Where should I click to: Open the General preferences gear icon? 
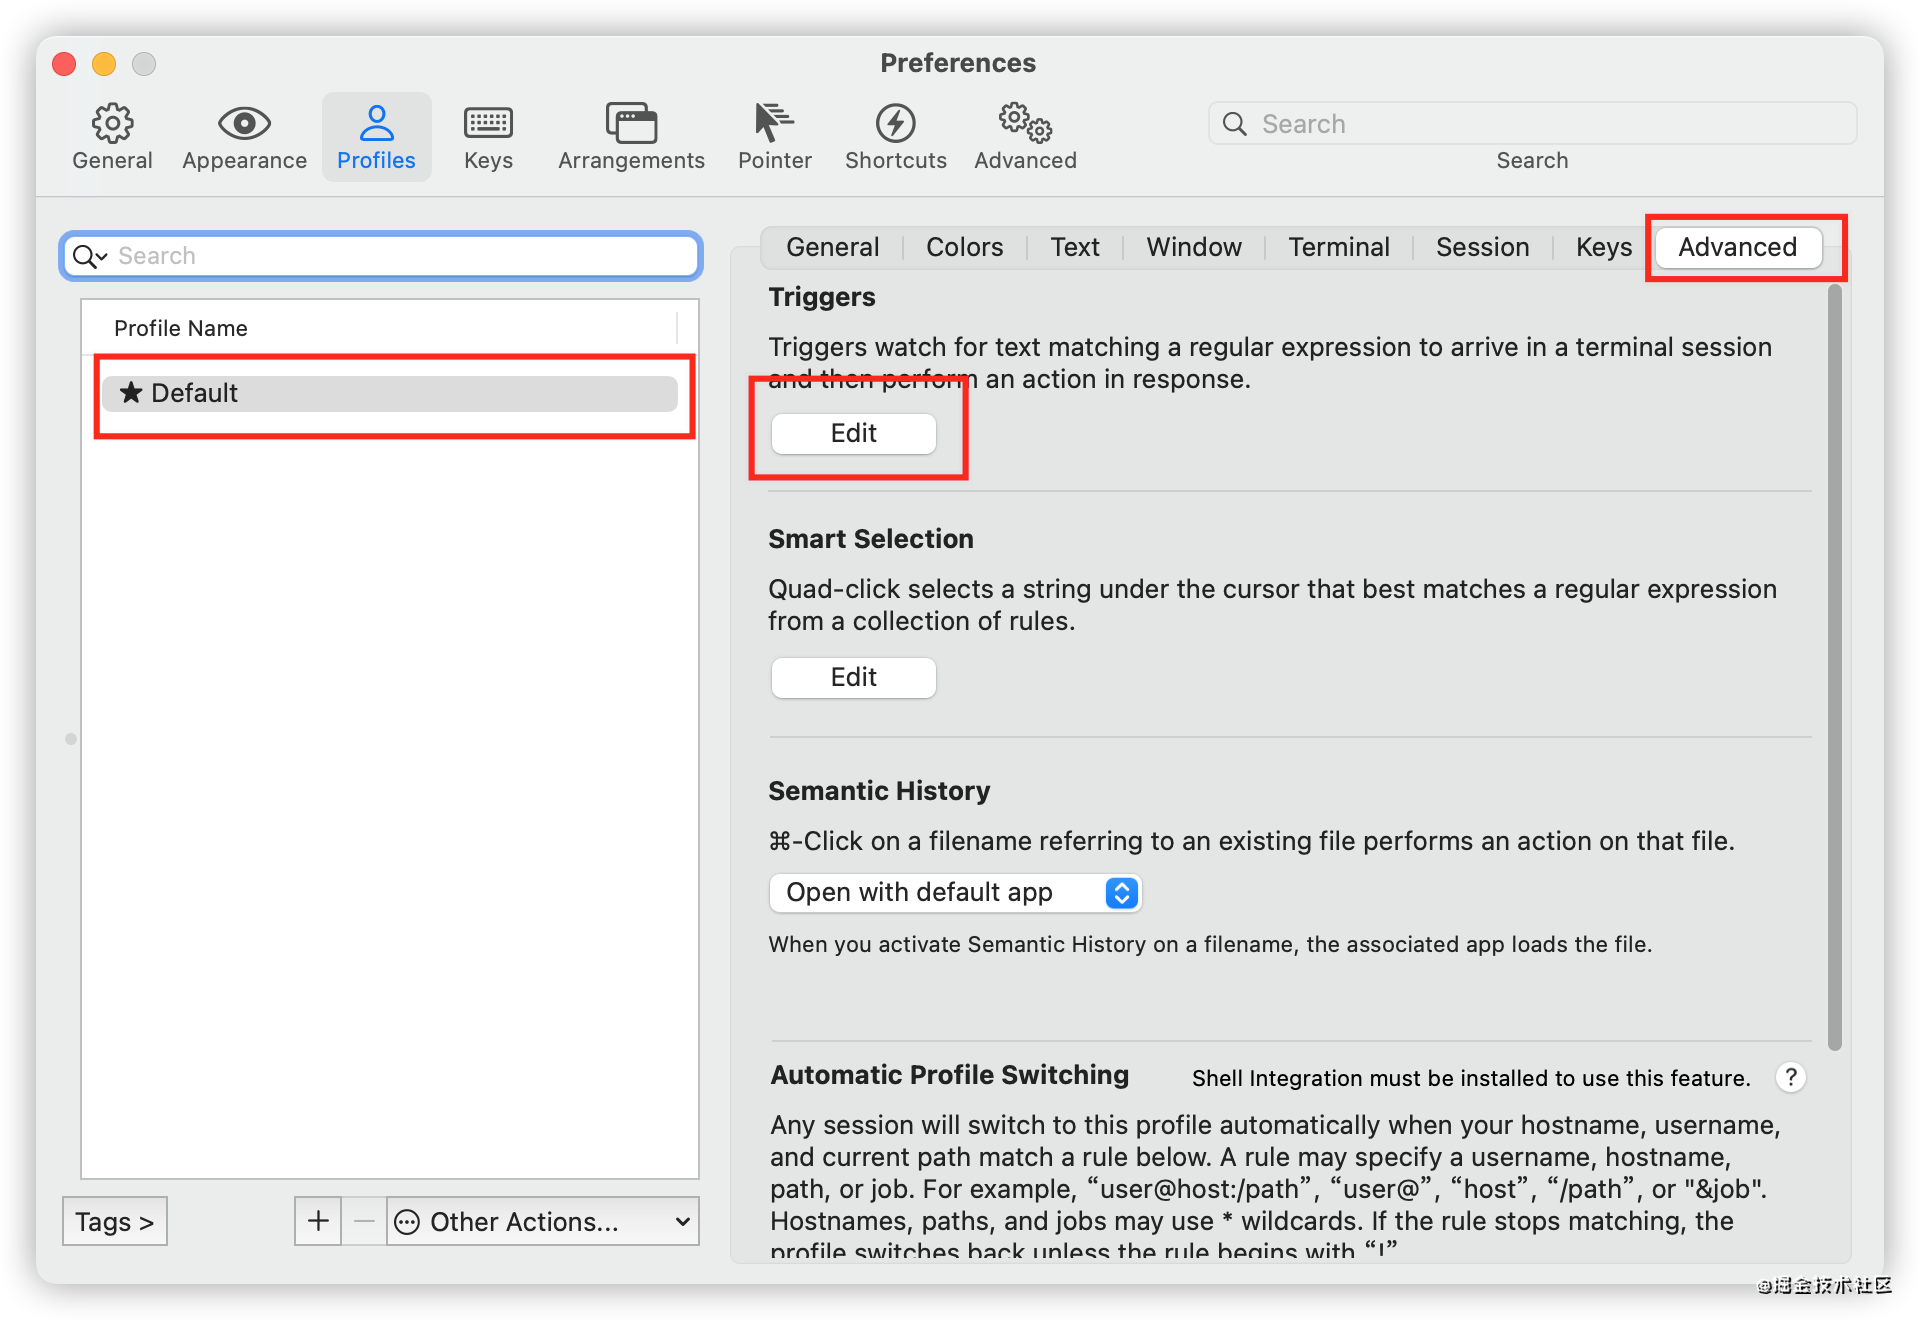point(112,124)
